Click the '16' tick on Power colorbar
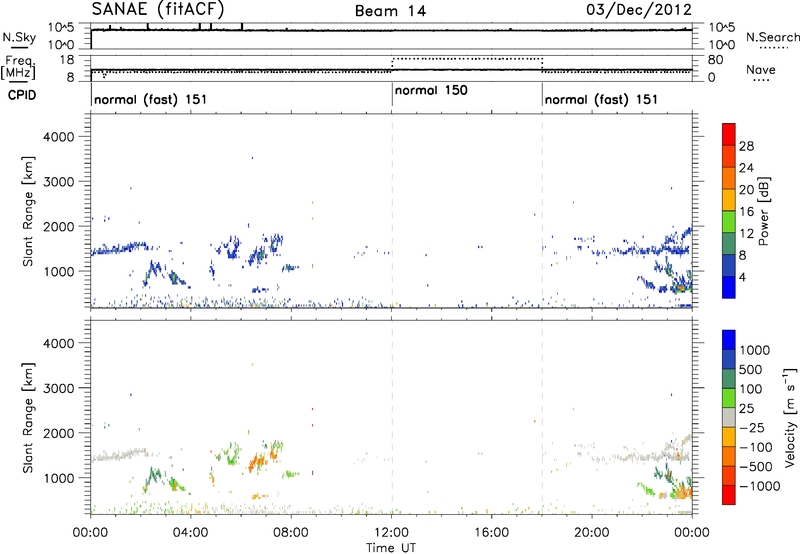 click(x=746, y=212)
